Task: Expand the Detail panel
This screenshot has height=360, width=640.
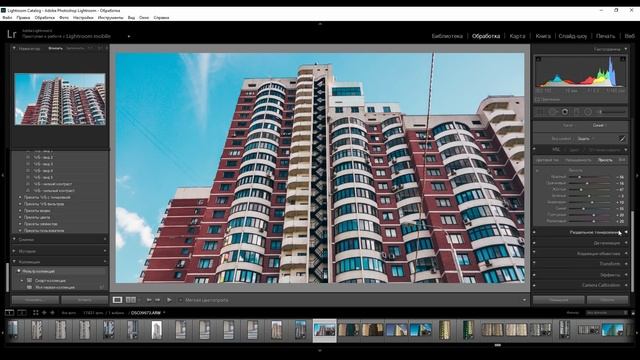Action: pyautogui.click(x=626, y=243)
